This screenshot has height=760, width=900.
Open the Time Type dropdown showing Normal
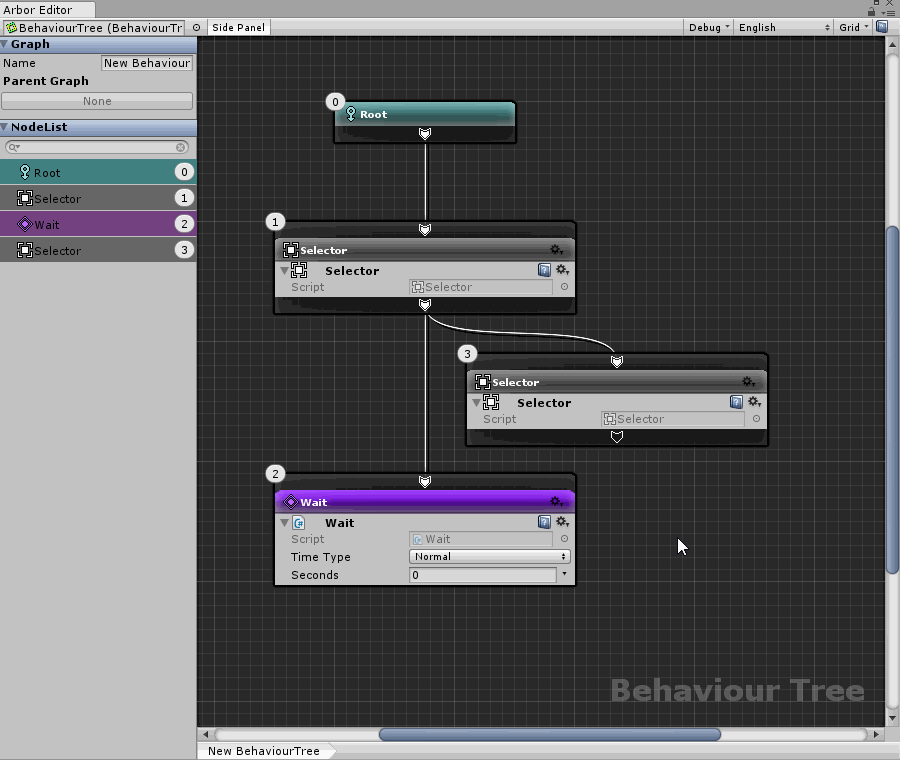point(490,557)
